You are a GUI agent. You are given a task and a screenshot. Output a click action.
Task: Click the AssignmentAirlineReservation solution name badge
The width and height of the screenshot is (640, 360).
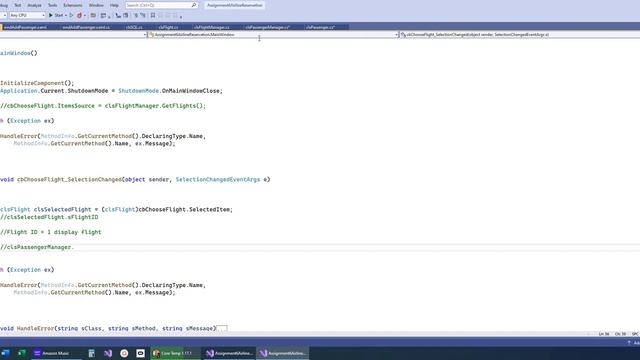235,5
